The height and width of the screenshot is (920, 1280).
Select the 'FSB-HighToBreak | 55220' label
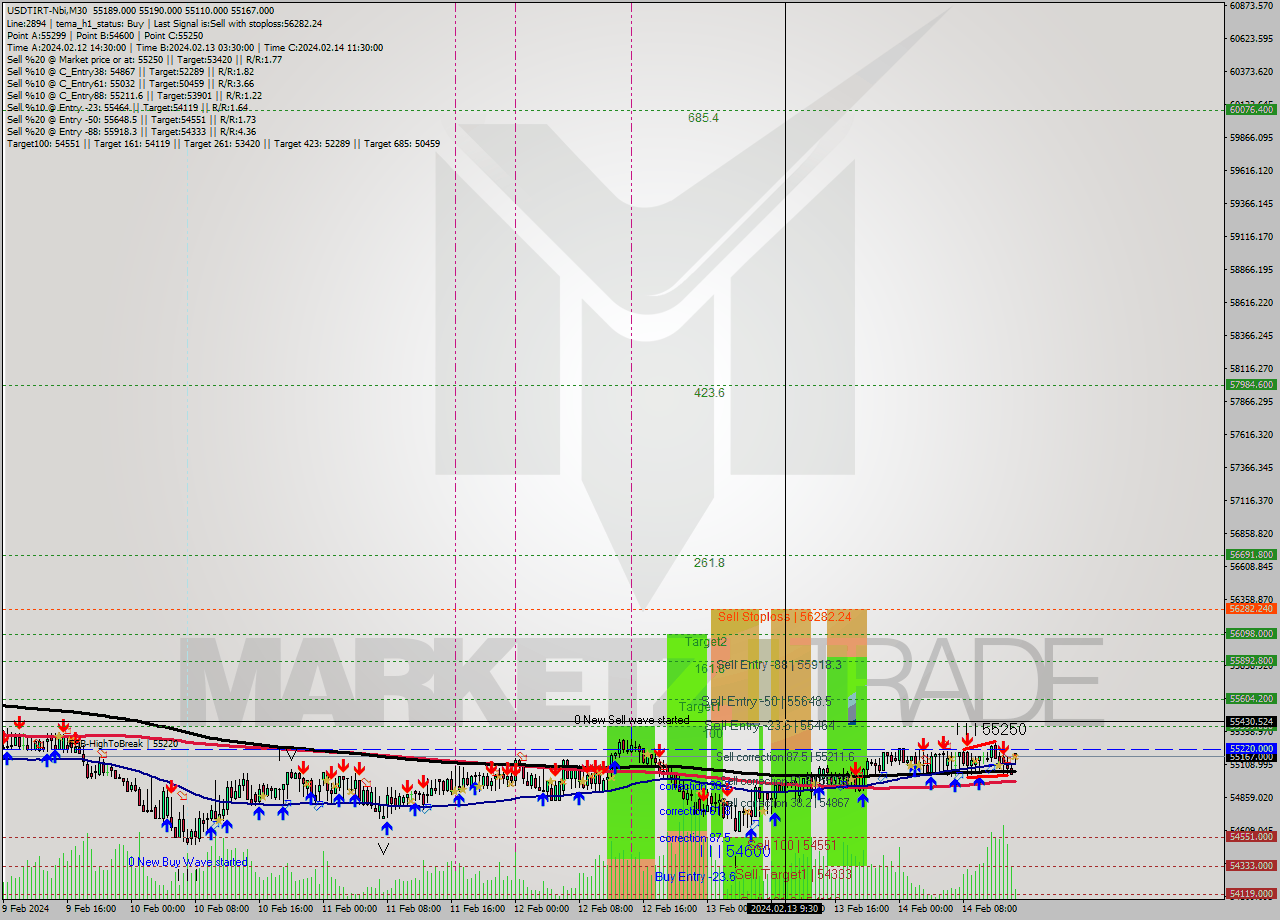click(x=122, y=744)
